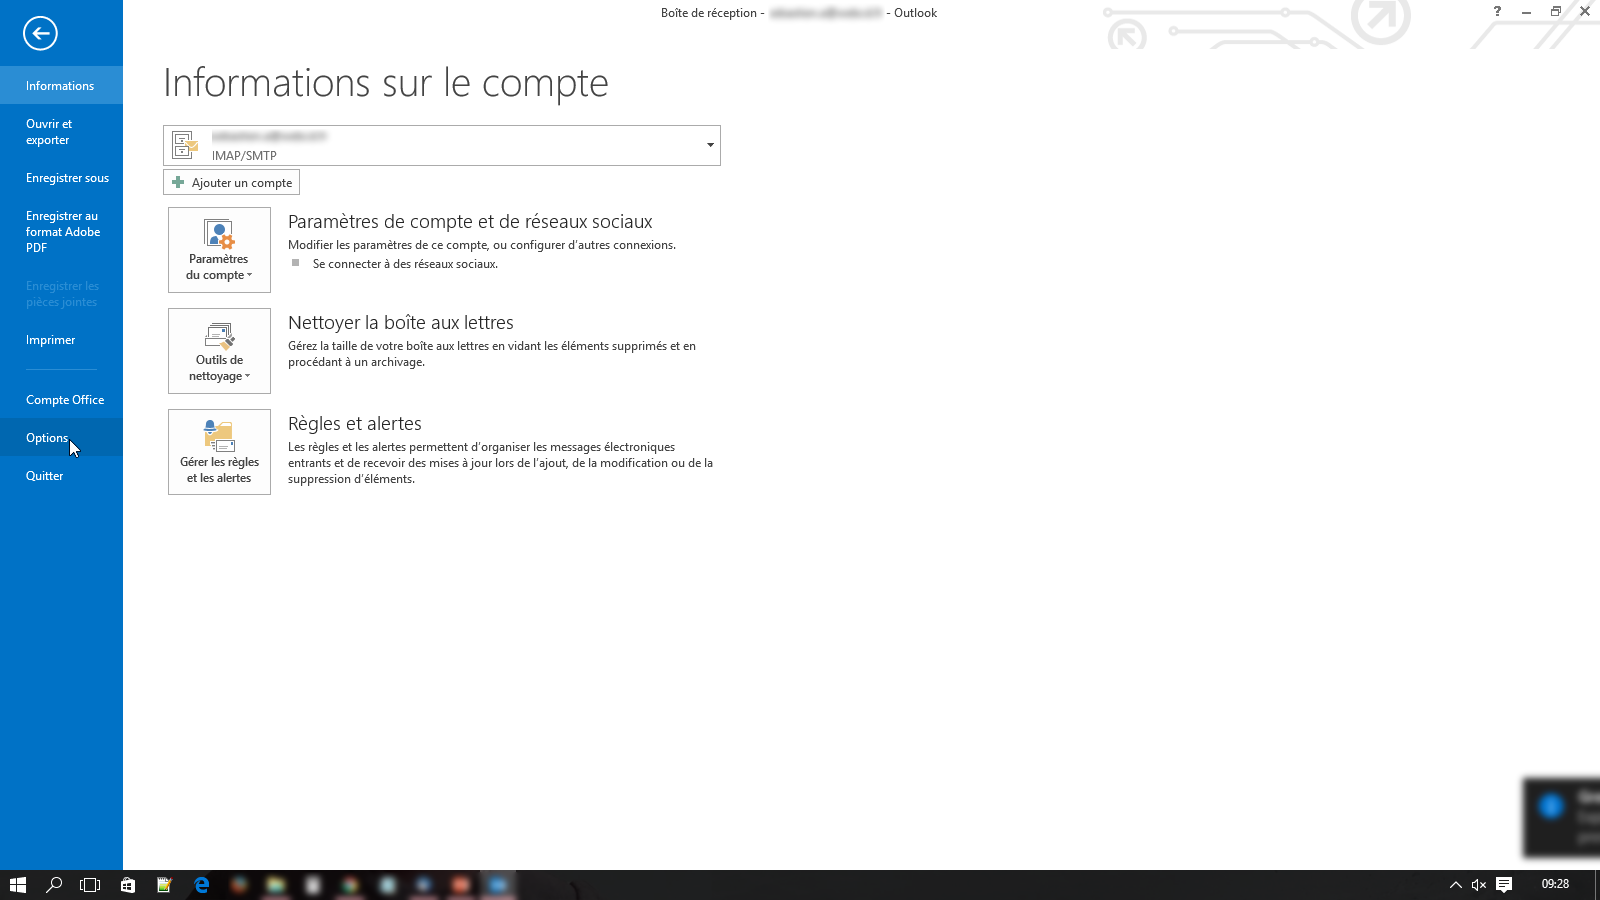1600x900 pixels.
Task: Click Ajouter un compte button
Action: point(231,182)
